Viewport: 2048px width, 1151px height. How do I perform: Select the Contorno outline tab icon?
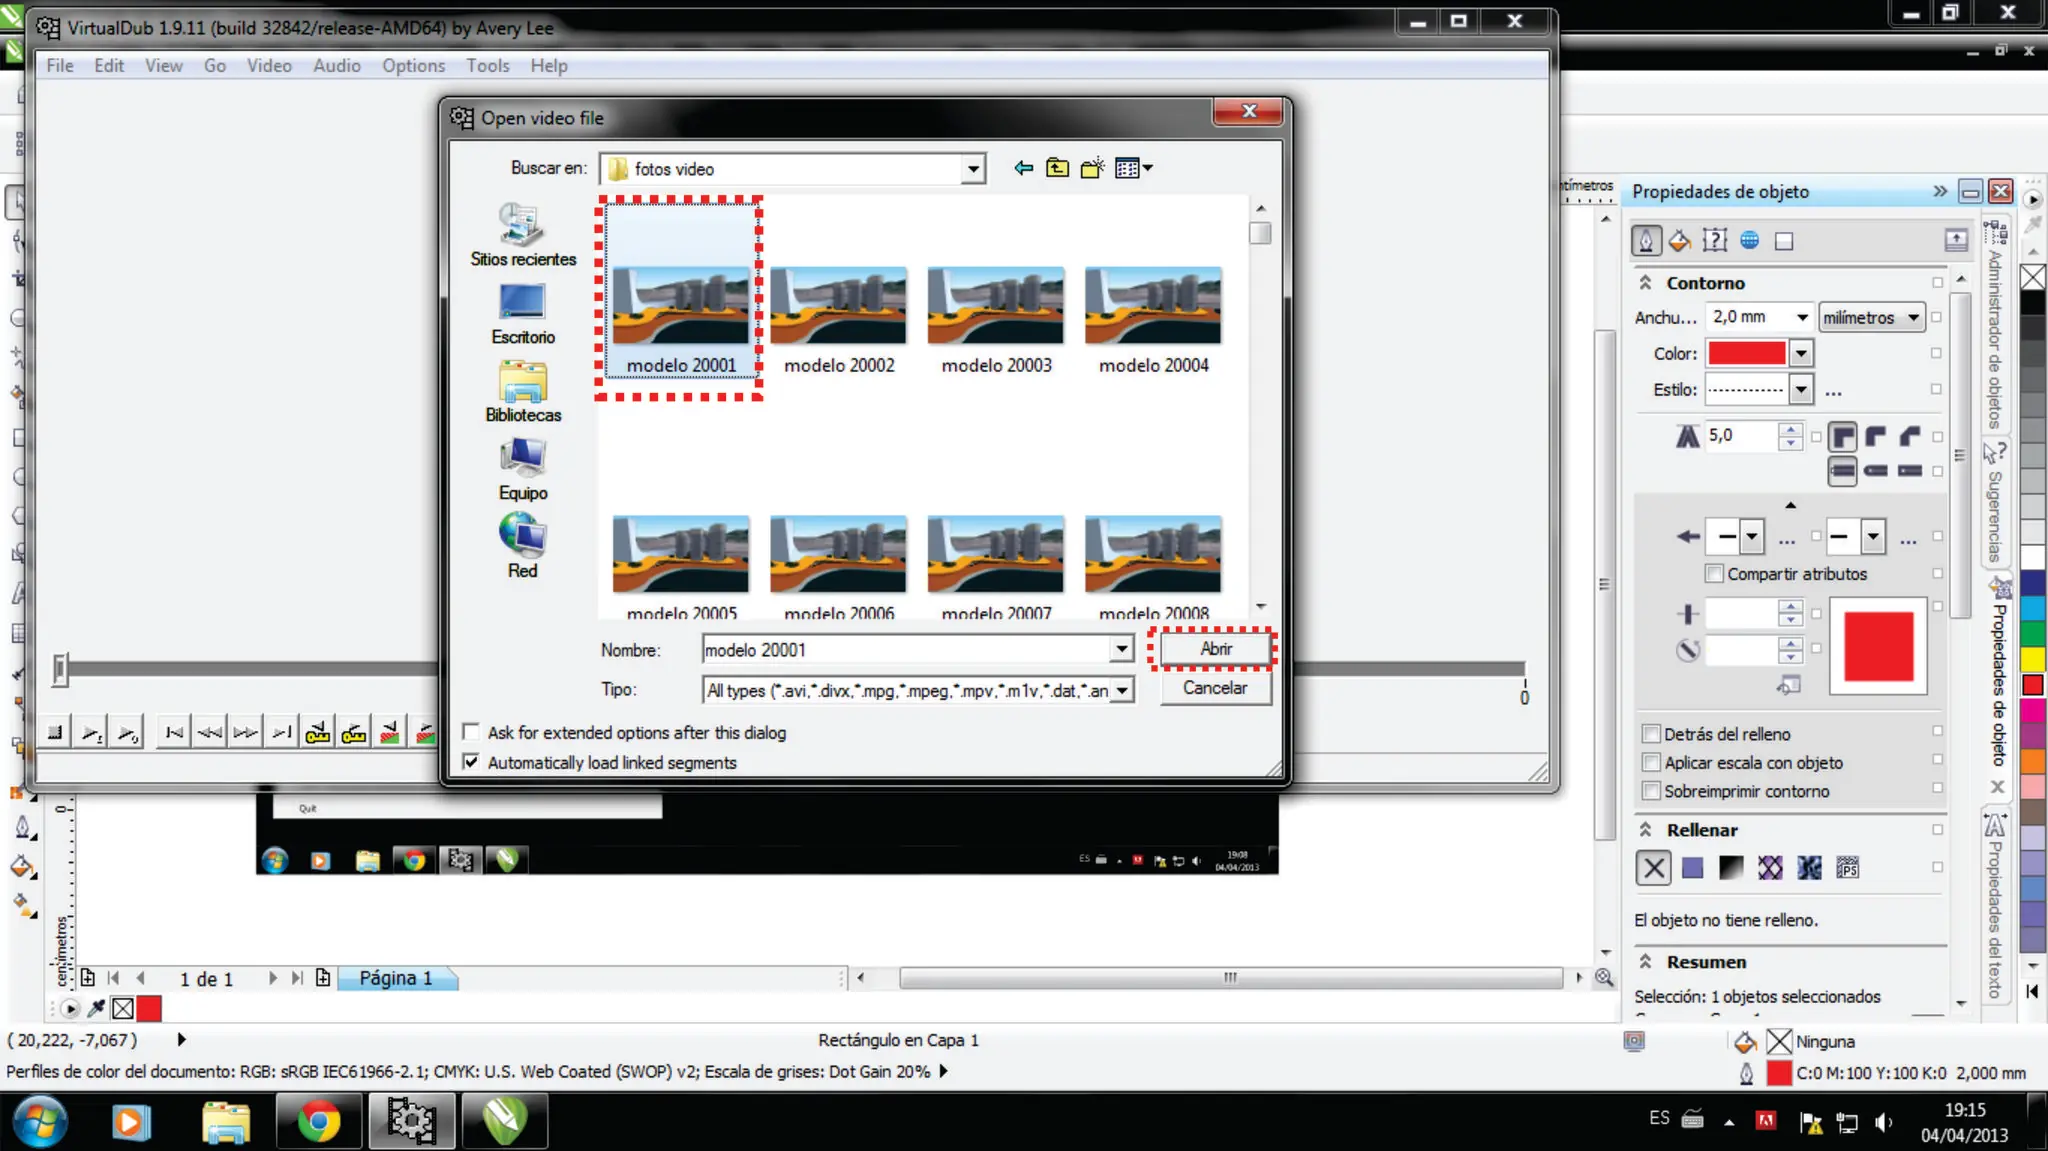1646,240
